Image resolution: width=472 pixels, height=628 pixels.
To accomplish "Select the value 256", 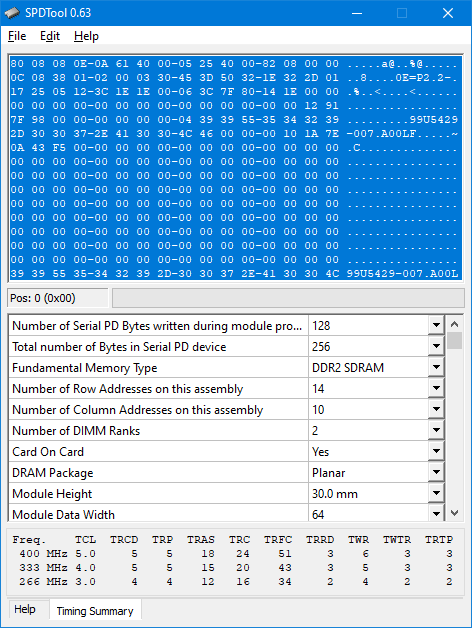I will pyautogui.click(x=321, y=346).
